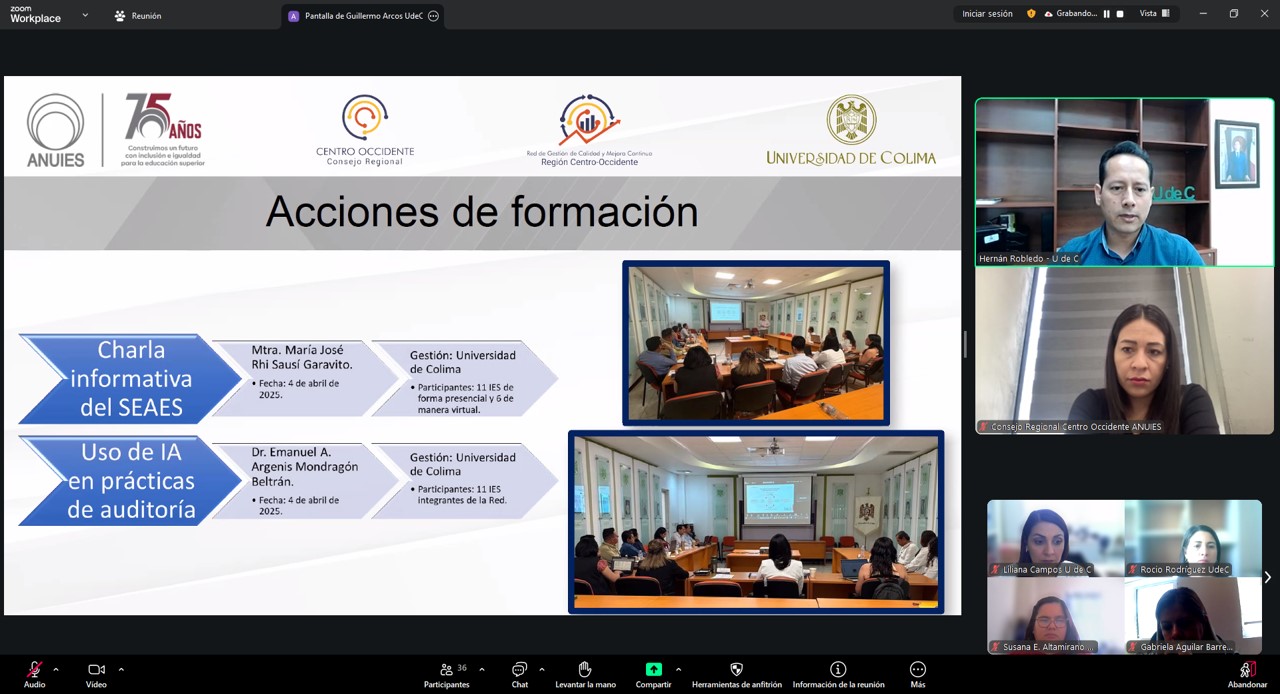
Task: Open the Chat panel
Action: 519,670
